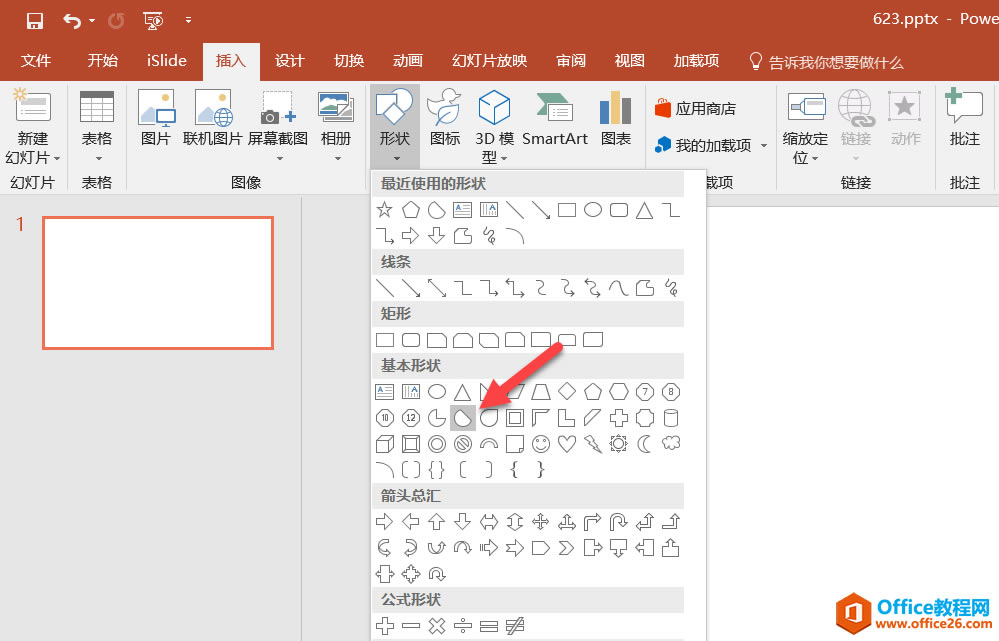Select the pie shape in basic shapes
This screenshot has width=999, height=641.
(436, 418)
